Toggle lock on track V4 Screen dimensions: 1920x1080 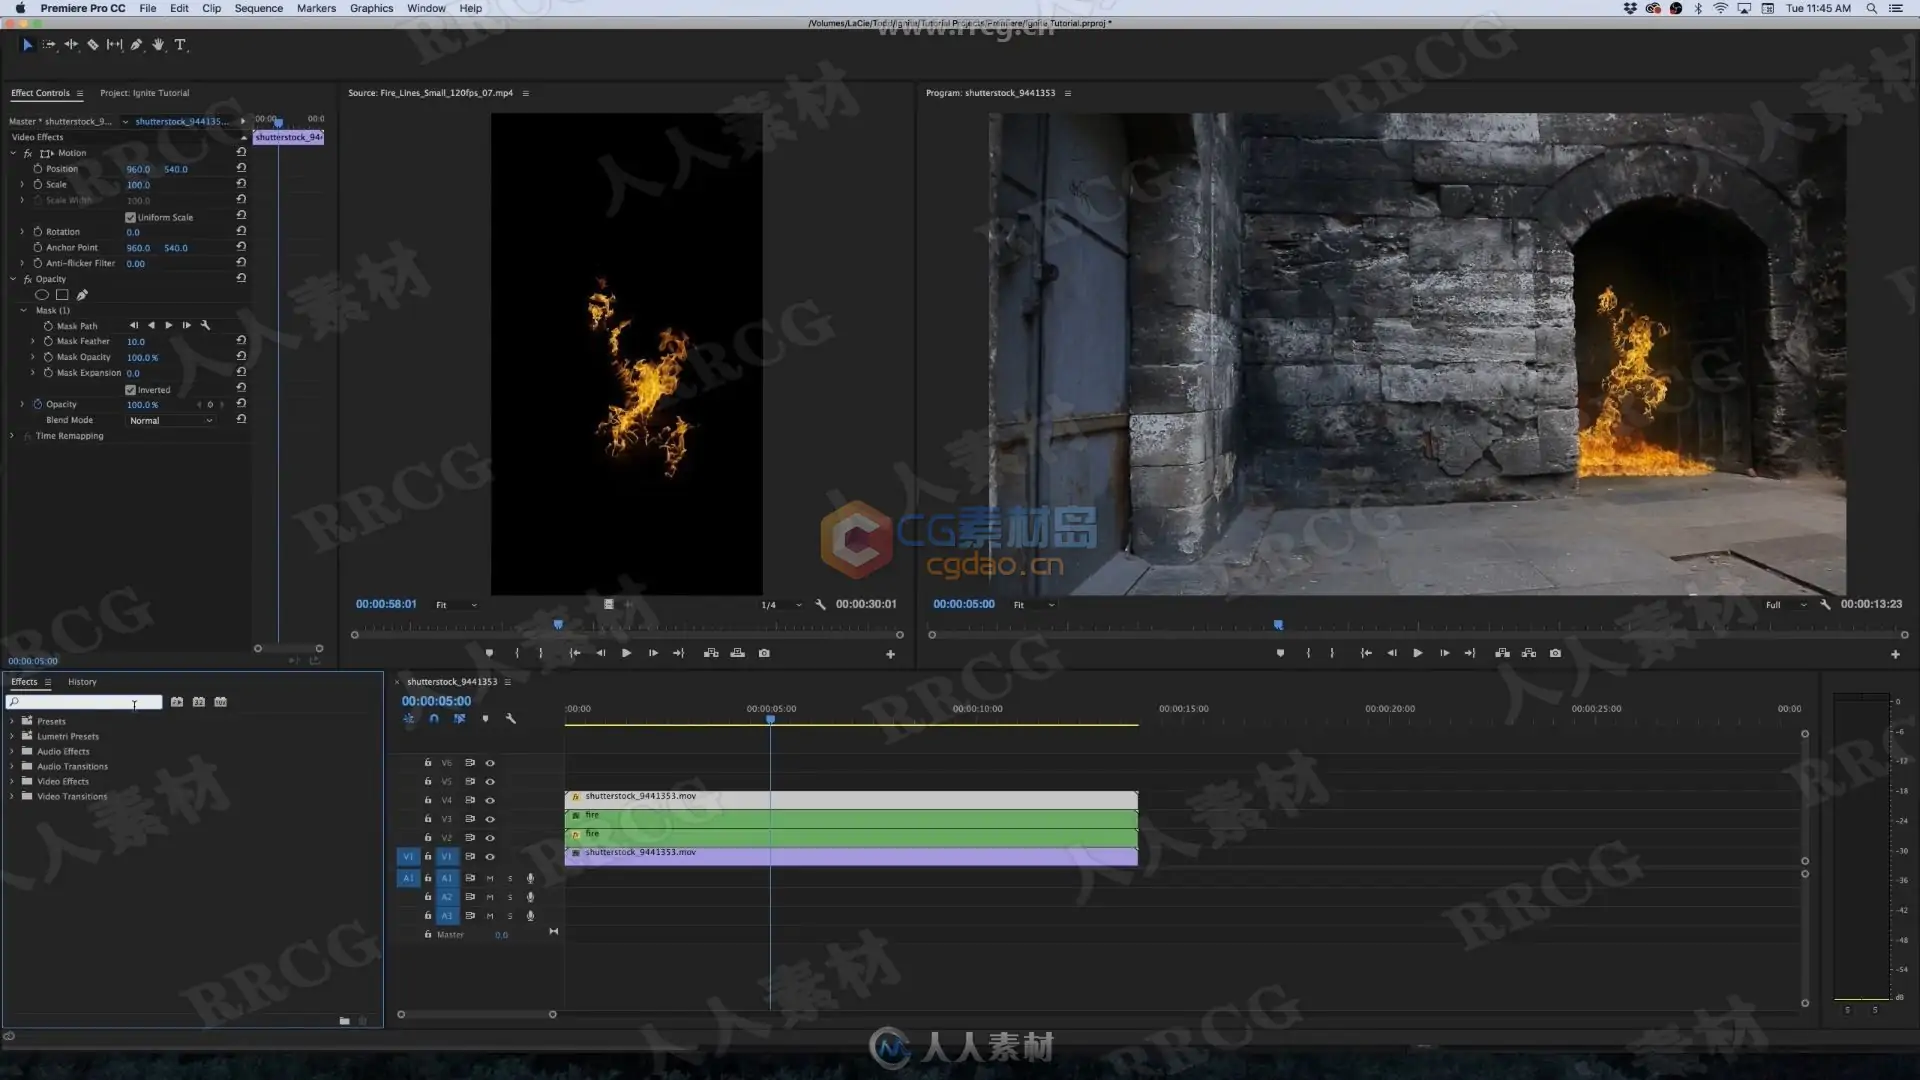coord(428,800)
